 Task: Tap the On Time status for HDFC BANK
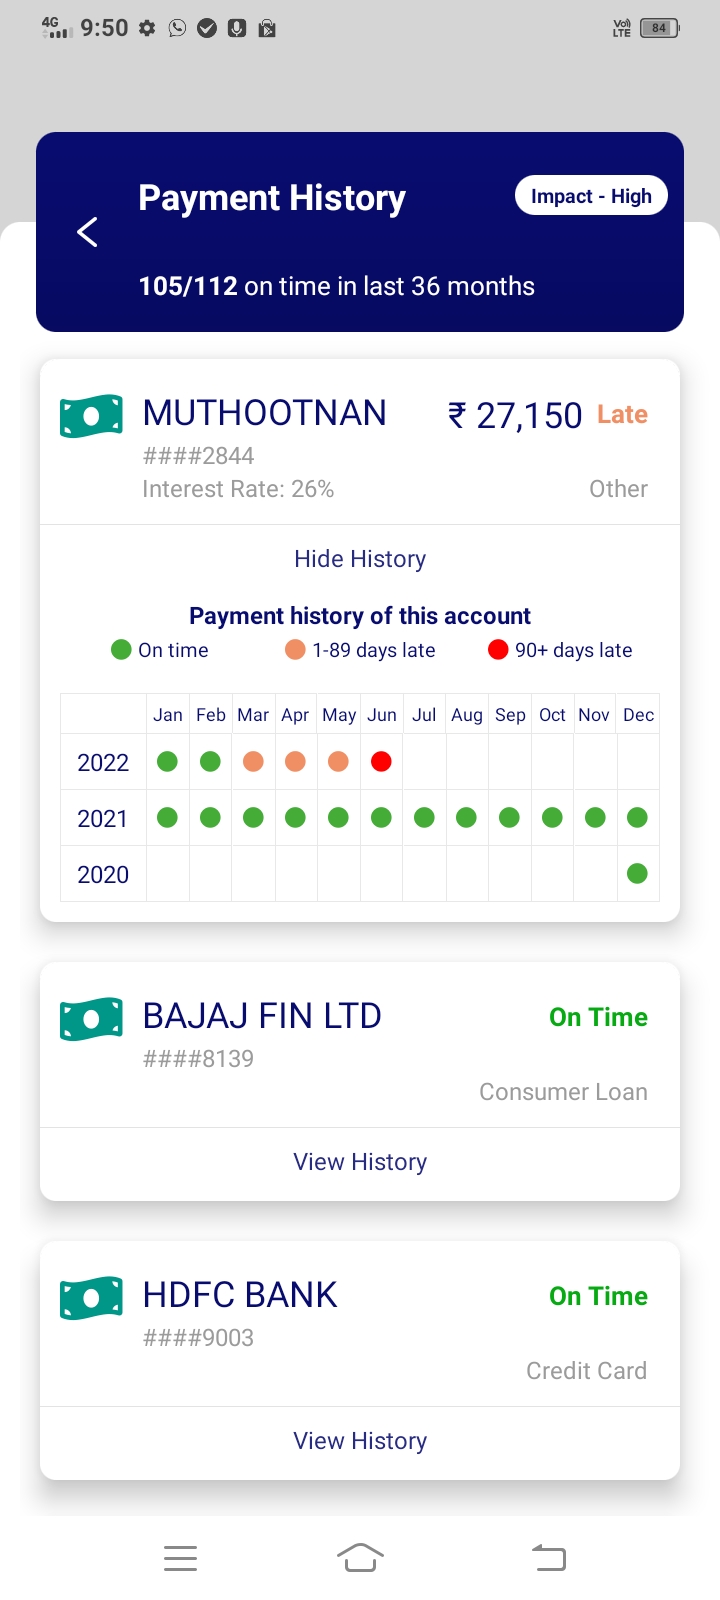tap(598, 1296)
